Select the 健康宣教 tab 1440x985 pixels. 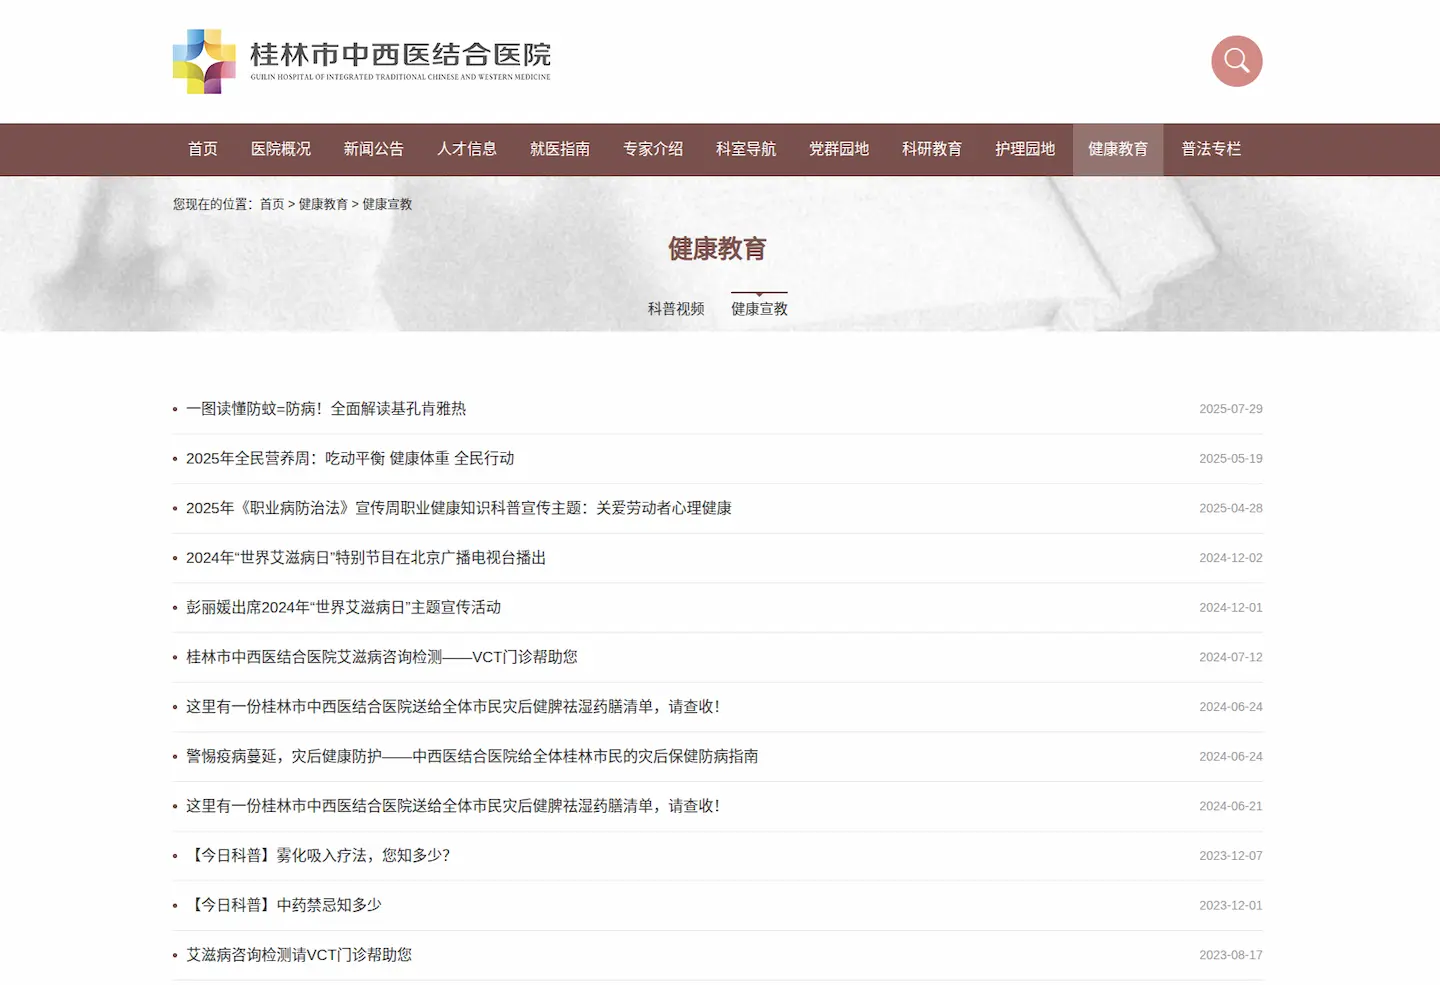(x=759, y=309)
